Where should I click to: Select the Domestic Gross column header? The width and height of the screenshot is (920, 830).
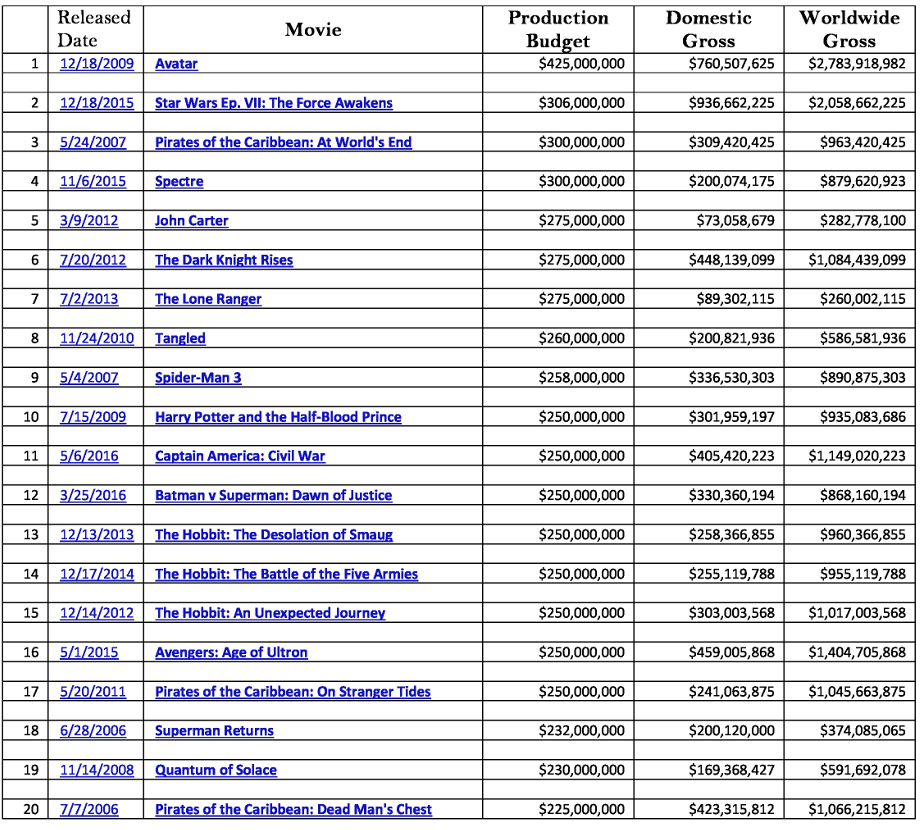708,29
